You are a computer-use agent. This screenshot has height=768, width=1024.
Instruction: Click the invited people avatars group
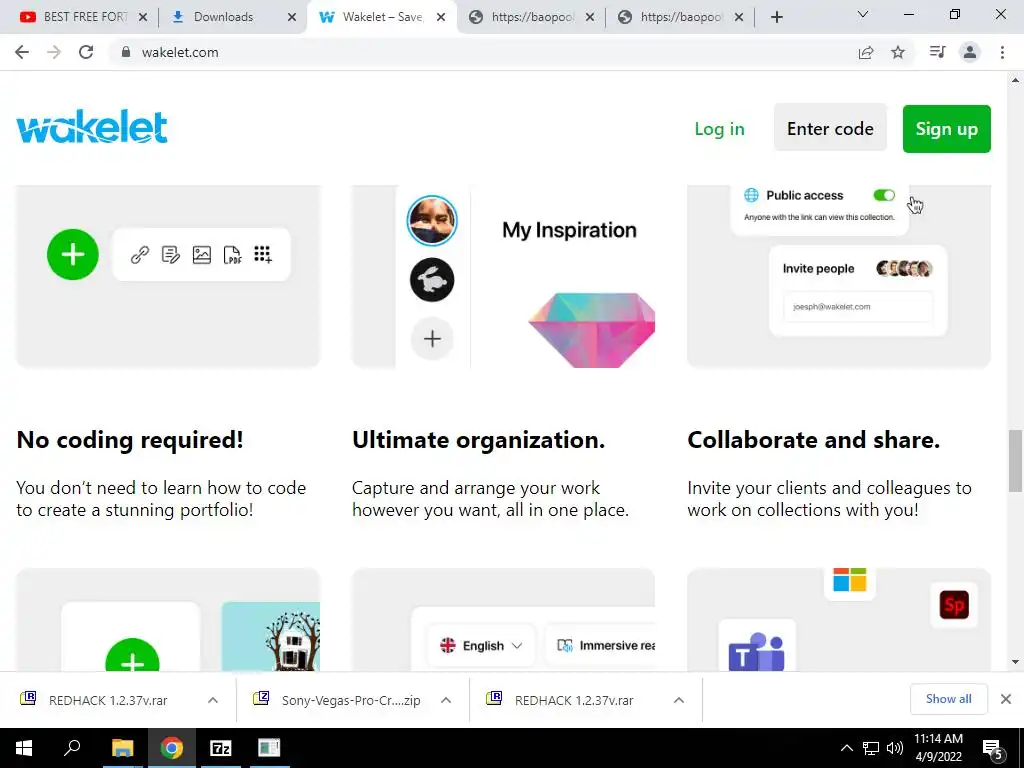904,268
